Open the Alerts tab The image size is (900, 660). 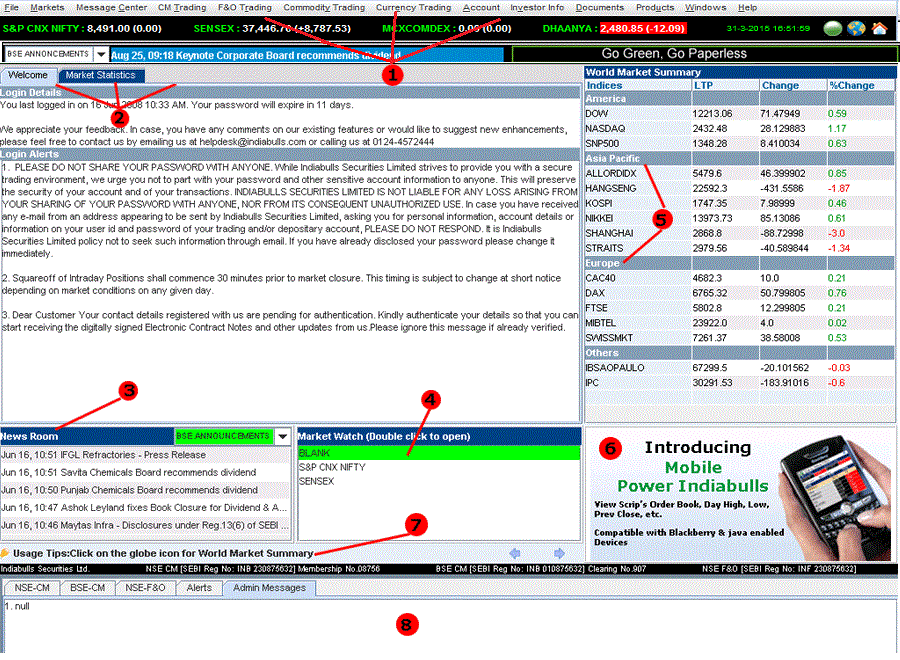pos(199,588)
